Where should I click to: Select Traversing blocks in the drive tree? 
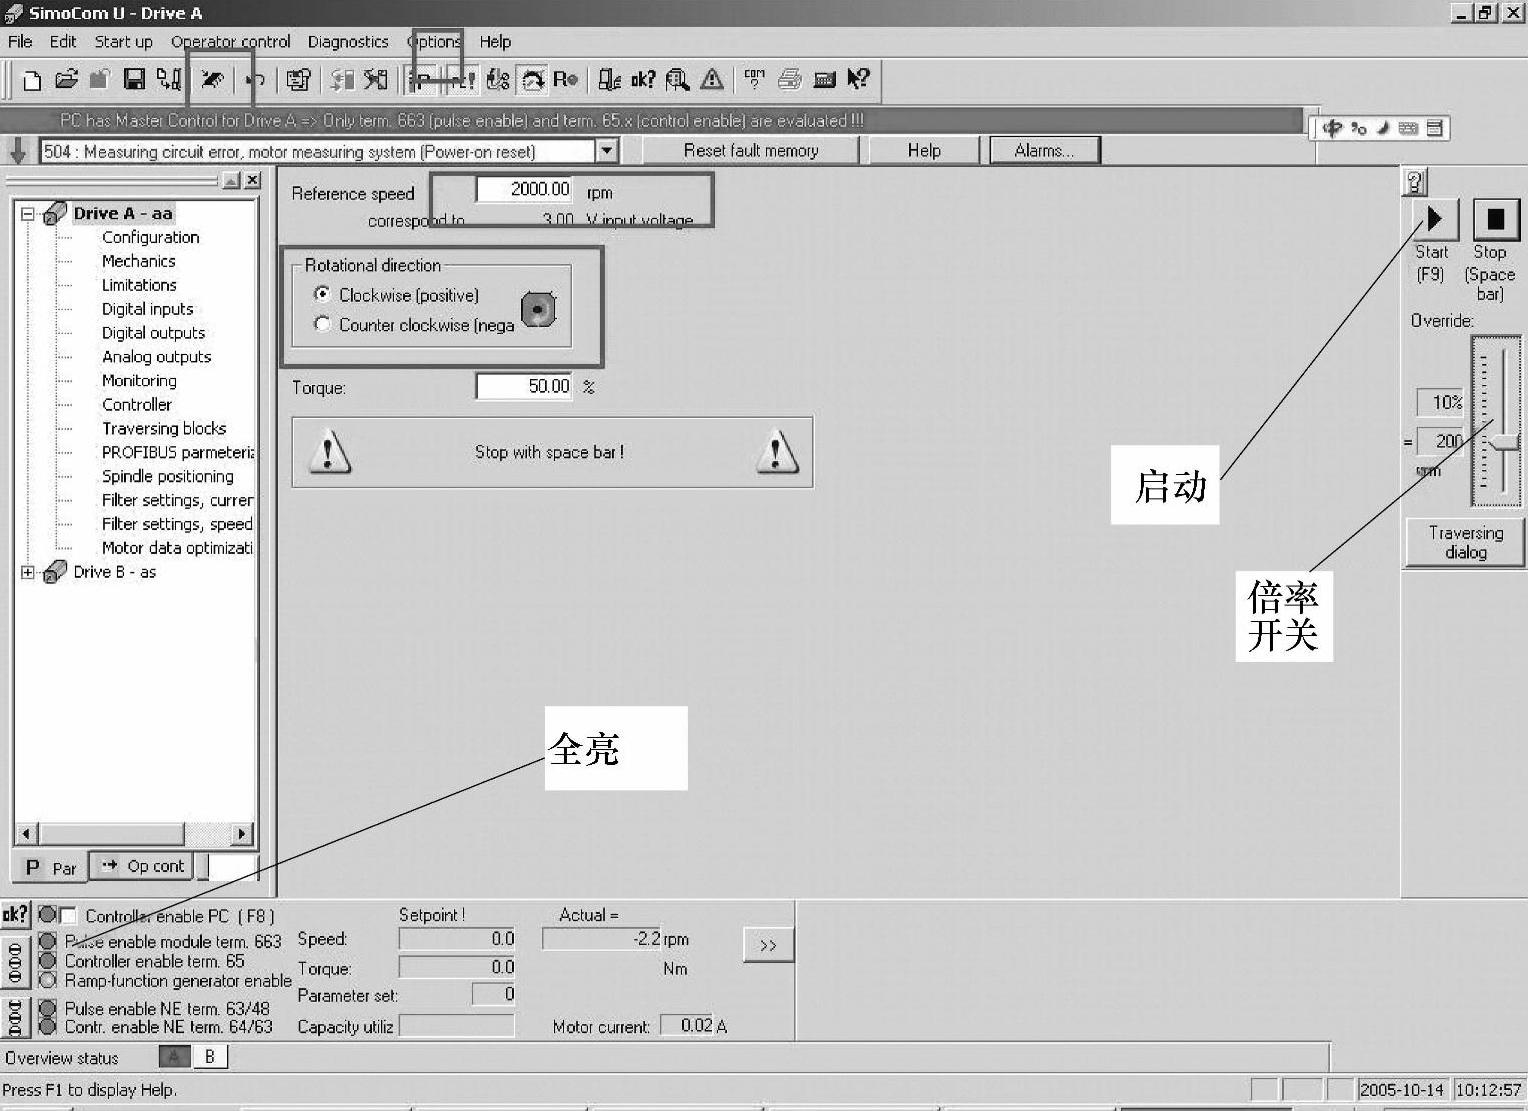pyautogui.click(x=164, y=428)
